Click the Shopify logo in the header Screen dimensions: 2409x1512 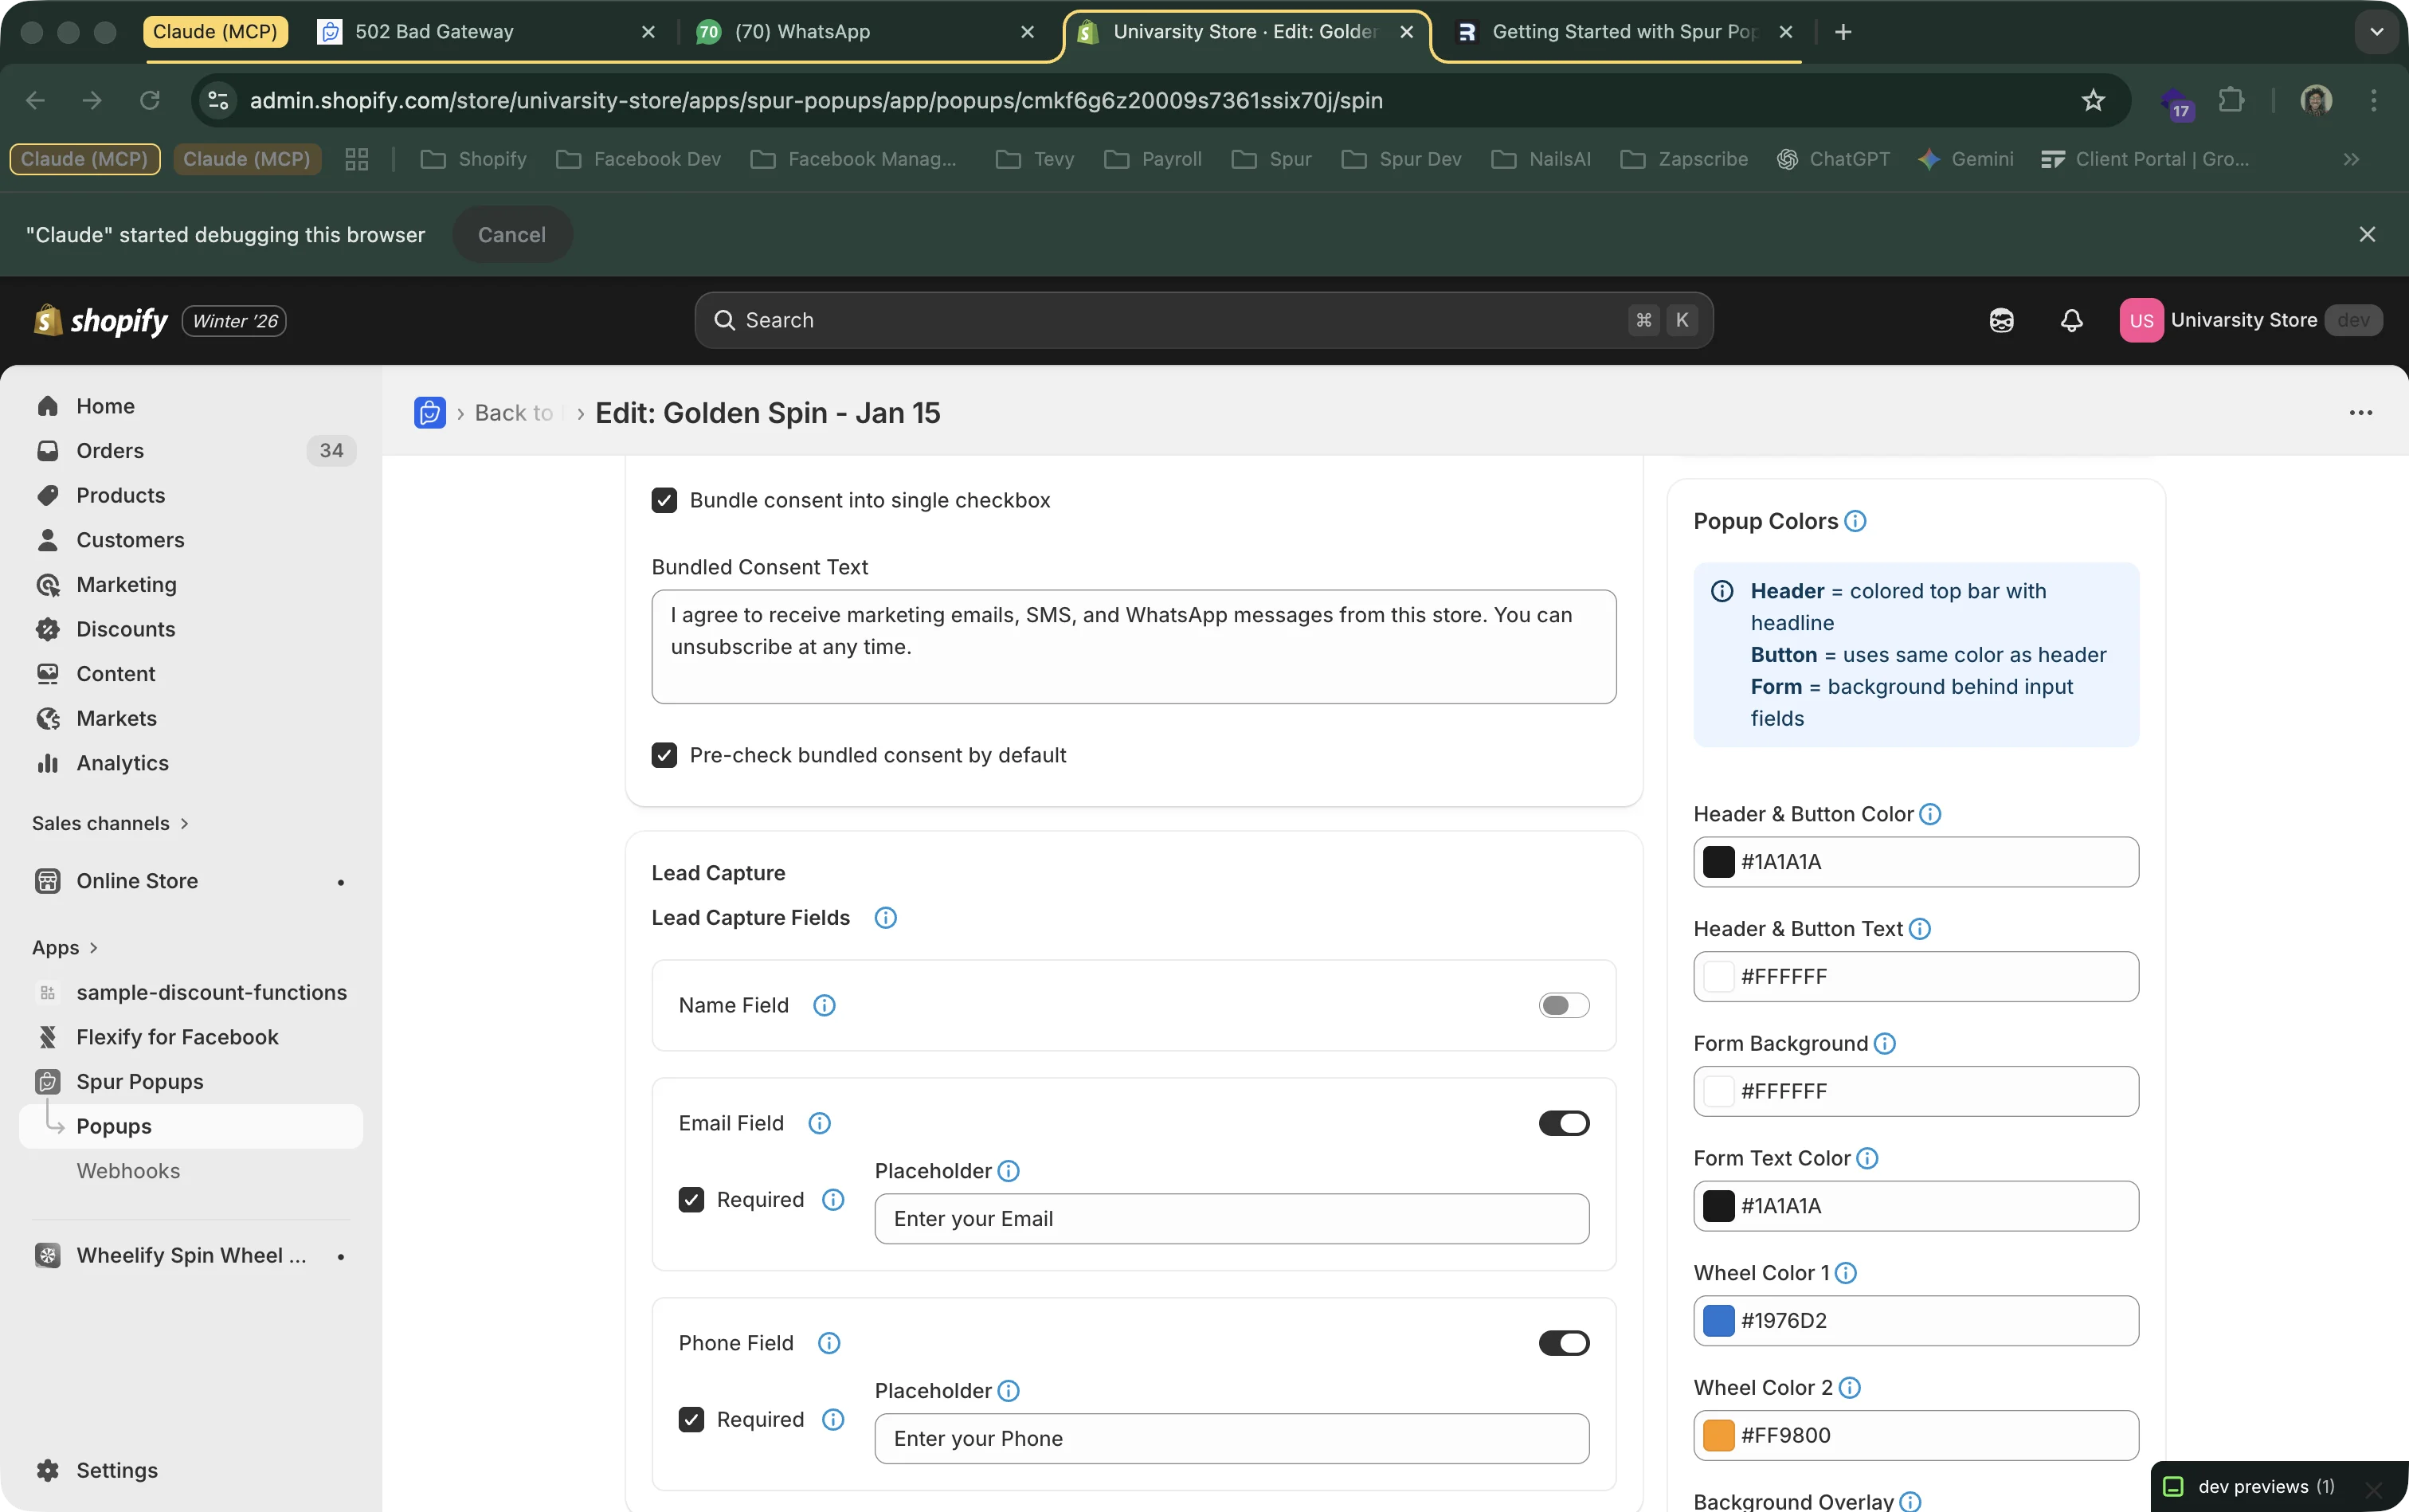point(100,320)
